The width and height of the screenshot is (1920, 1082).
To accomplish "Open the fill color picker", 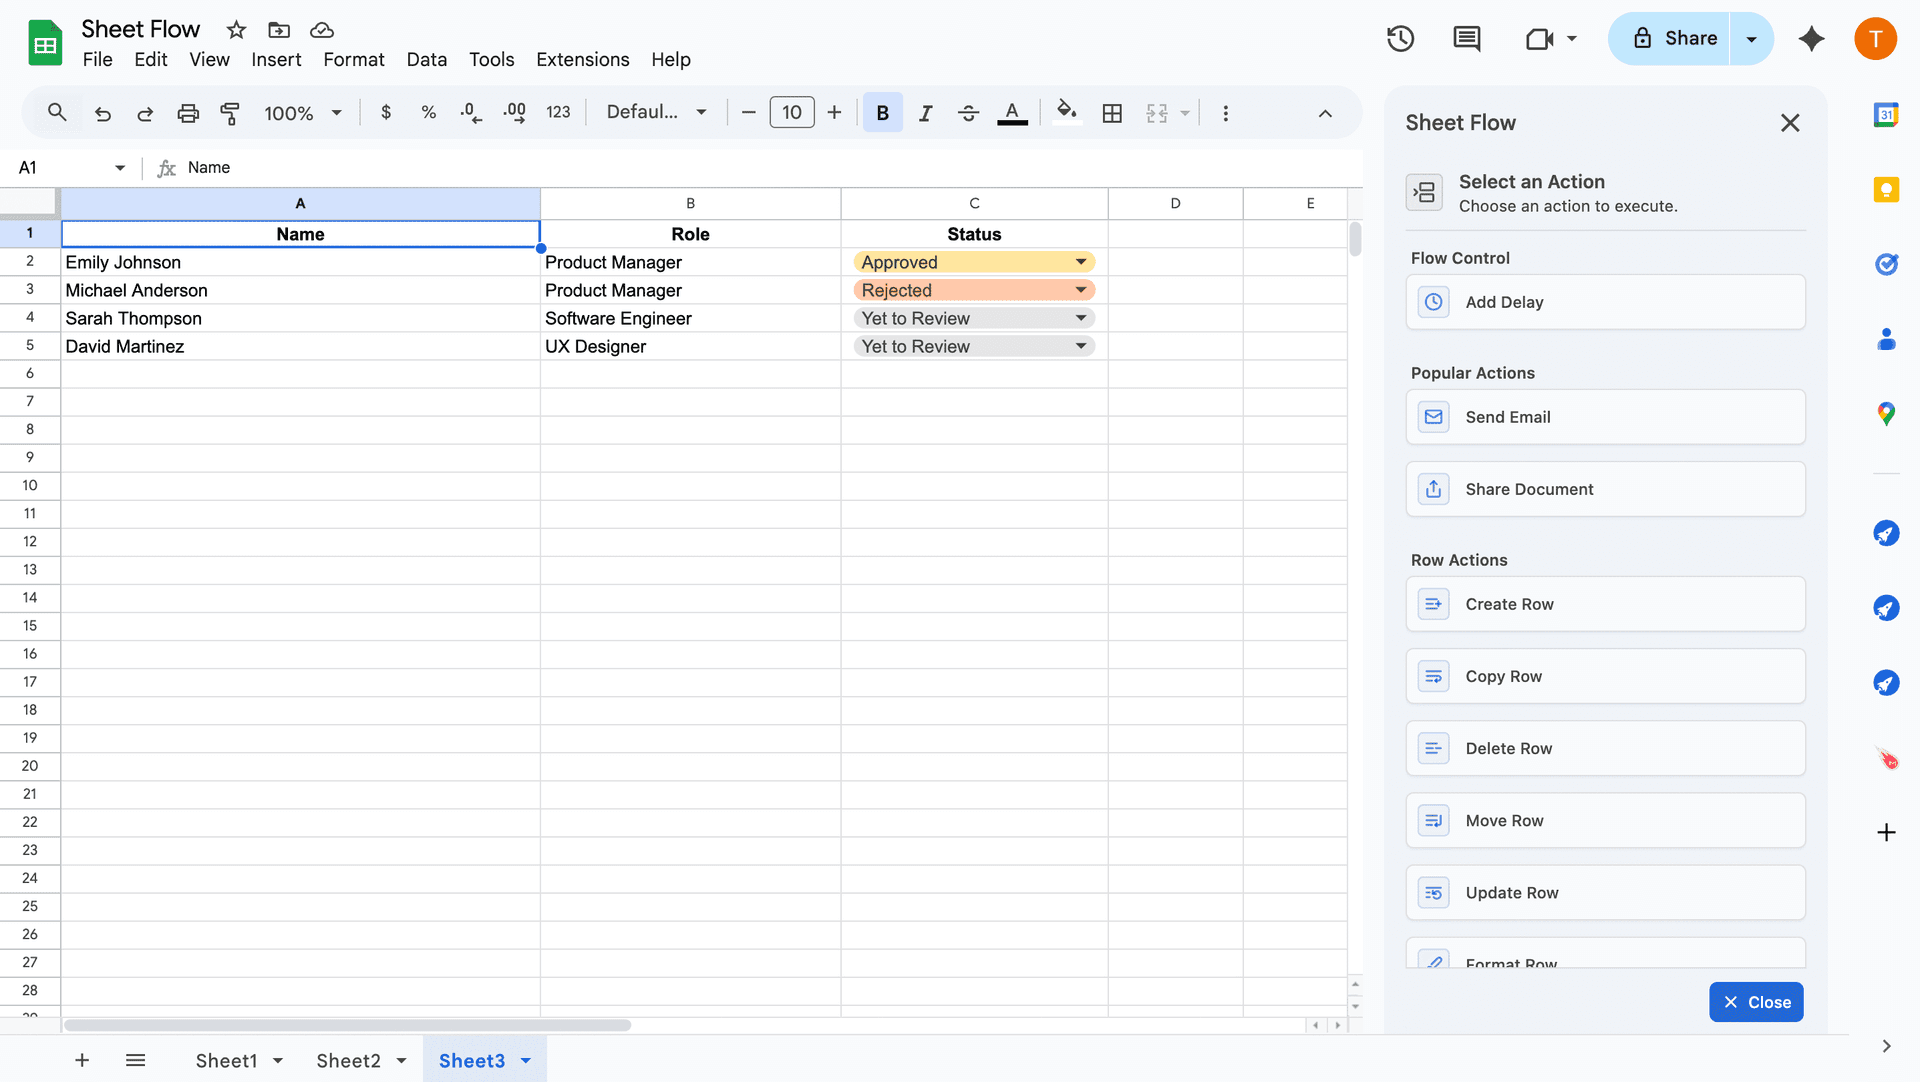I will (1066, 113).
